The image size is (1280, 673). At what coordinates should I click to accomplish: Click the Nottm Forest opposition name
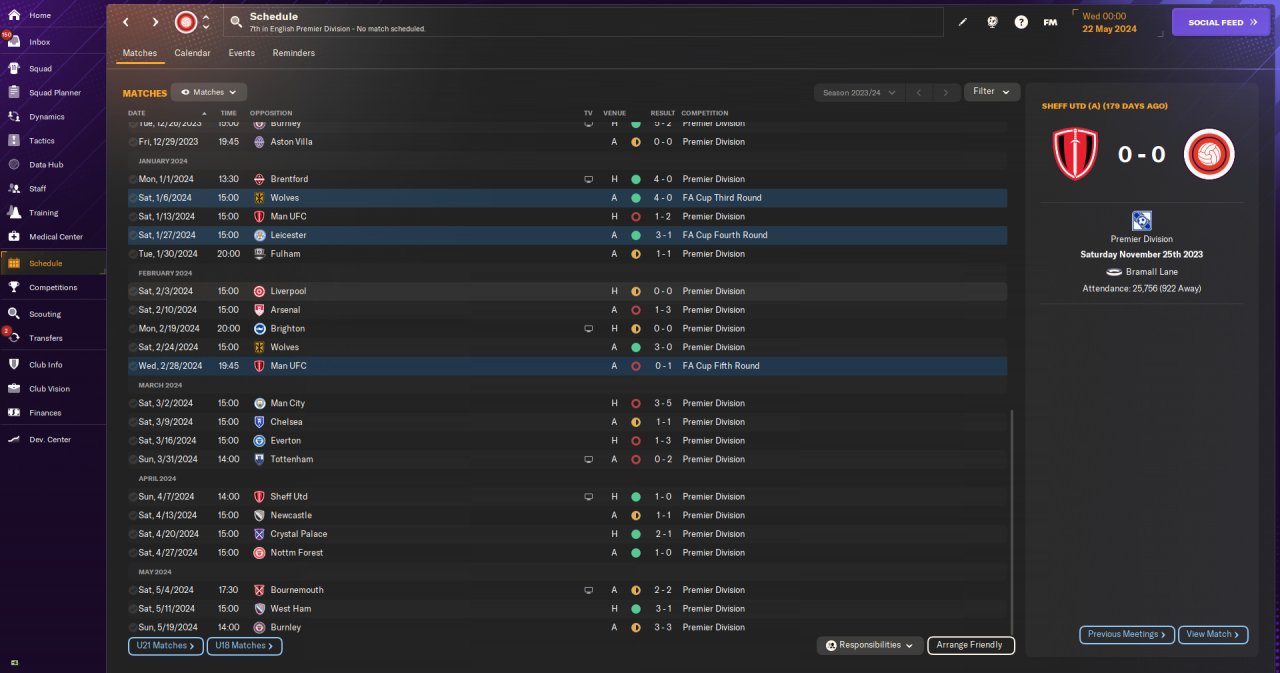296,553
